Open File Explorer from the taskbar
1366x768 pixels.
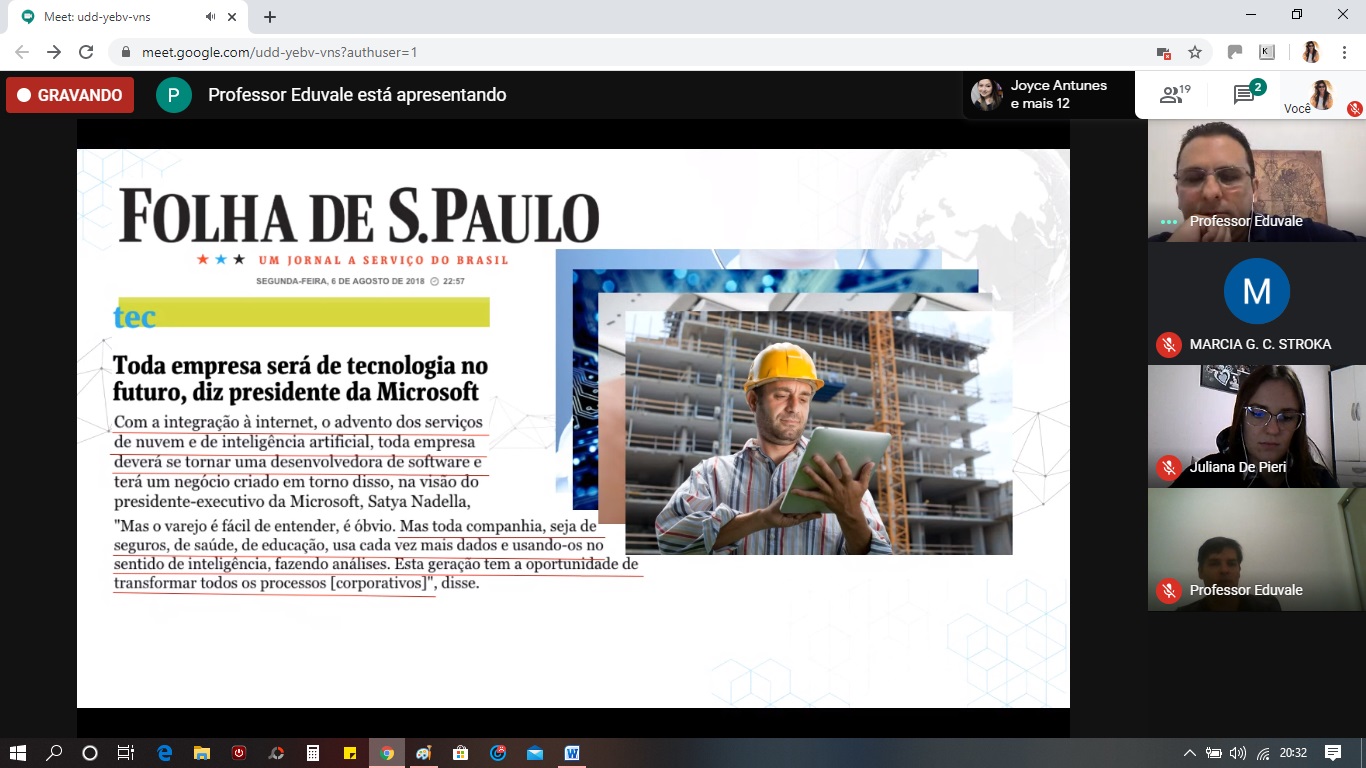point(202,753)
